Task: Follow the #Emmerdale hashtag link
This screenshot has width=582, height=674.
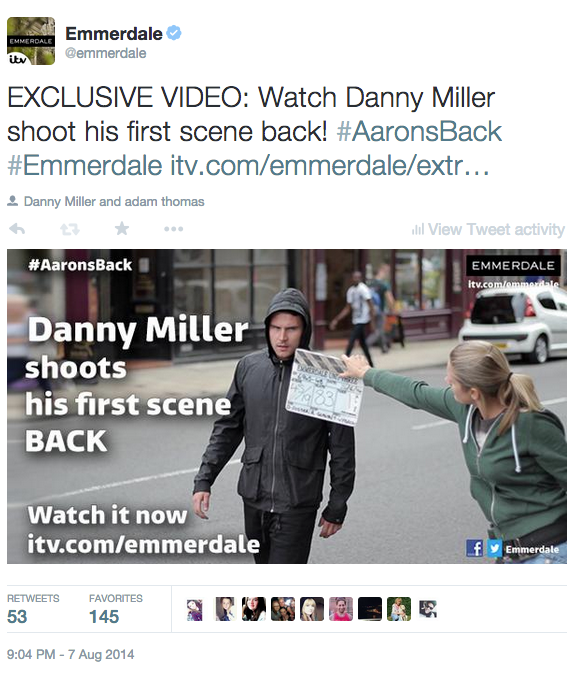Action: [85, 165]
